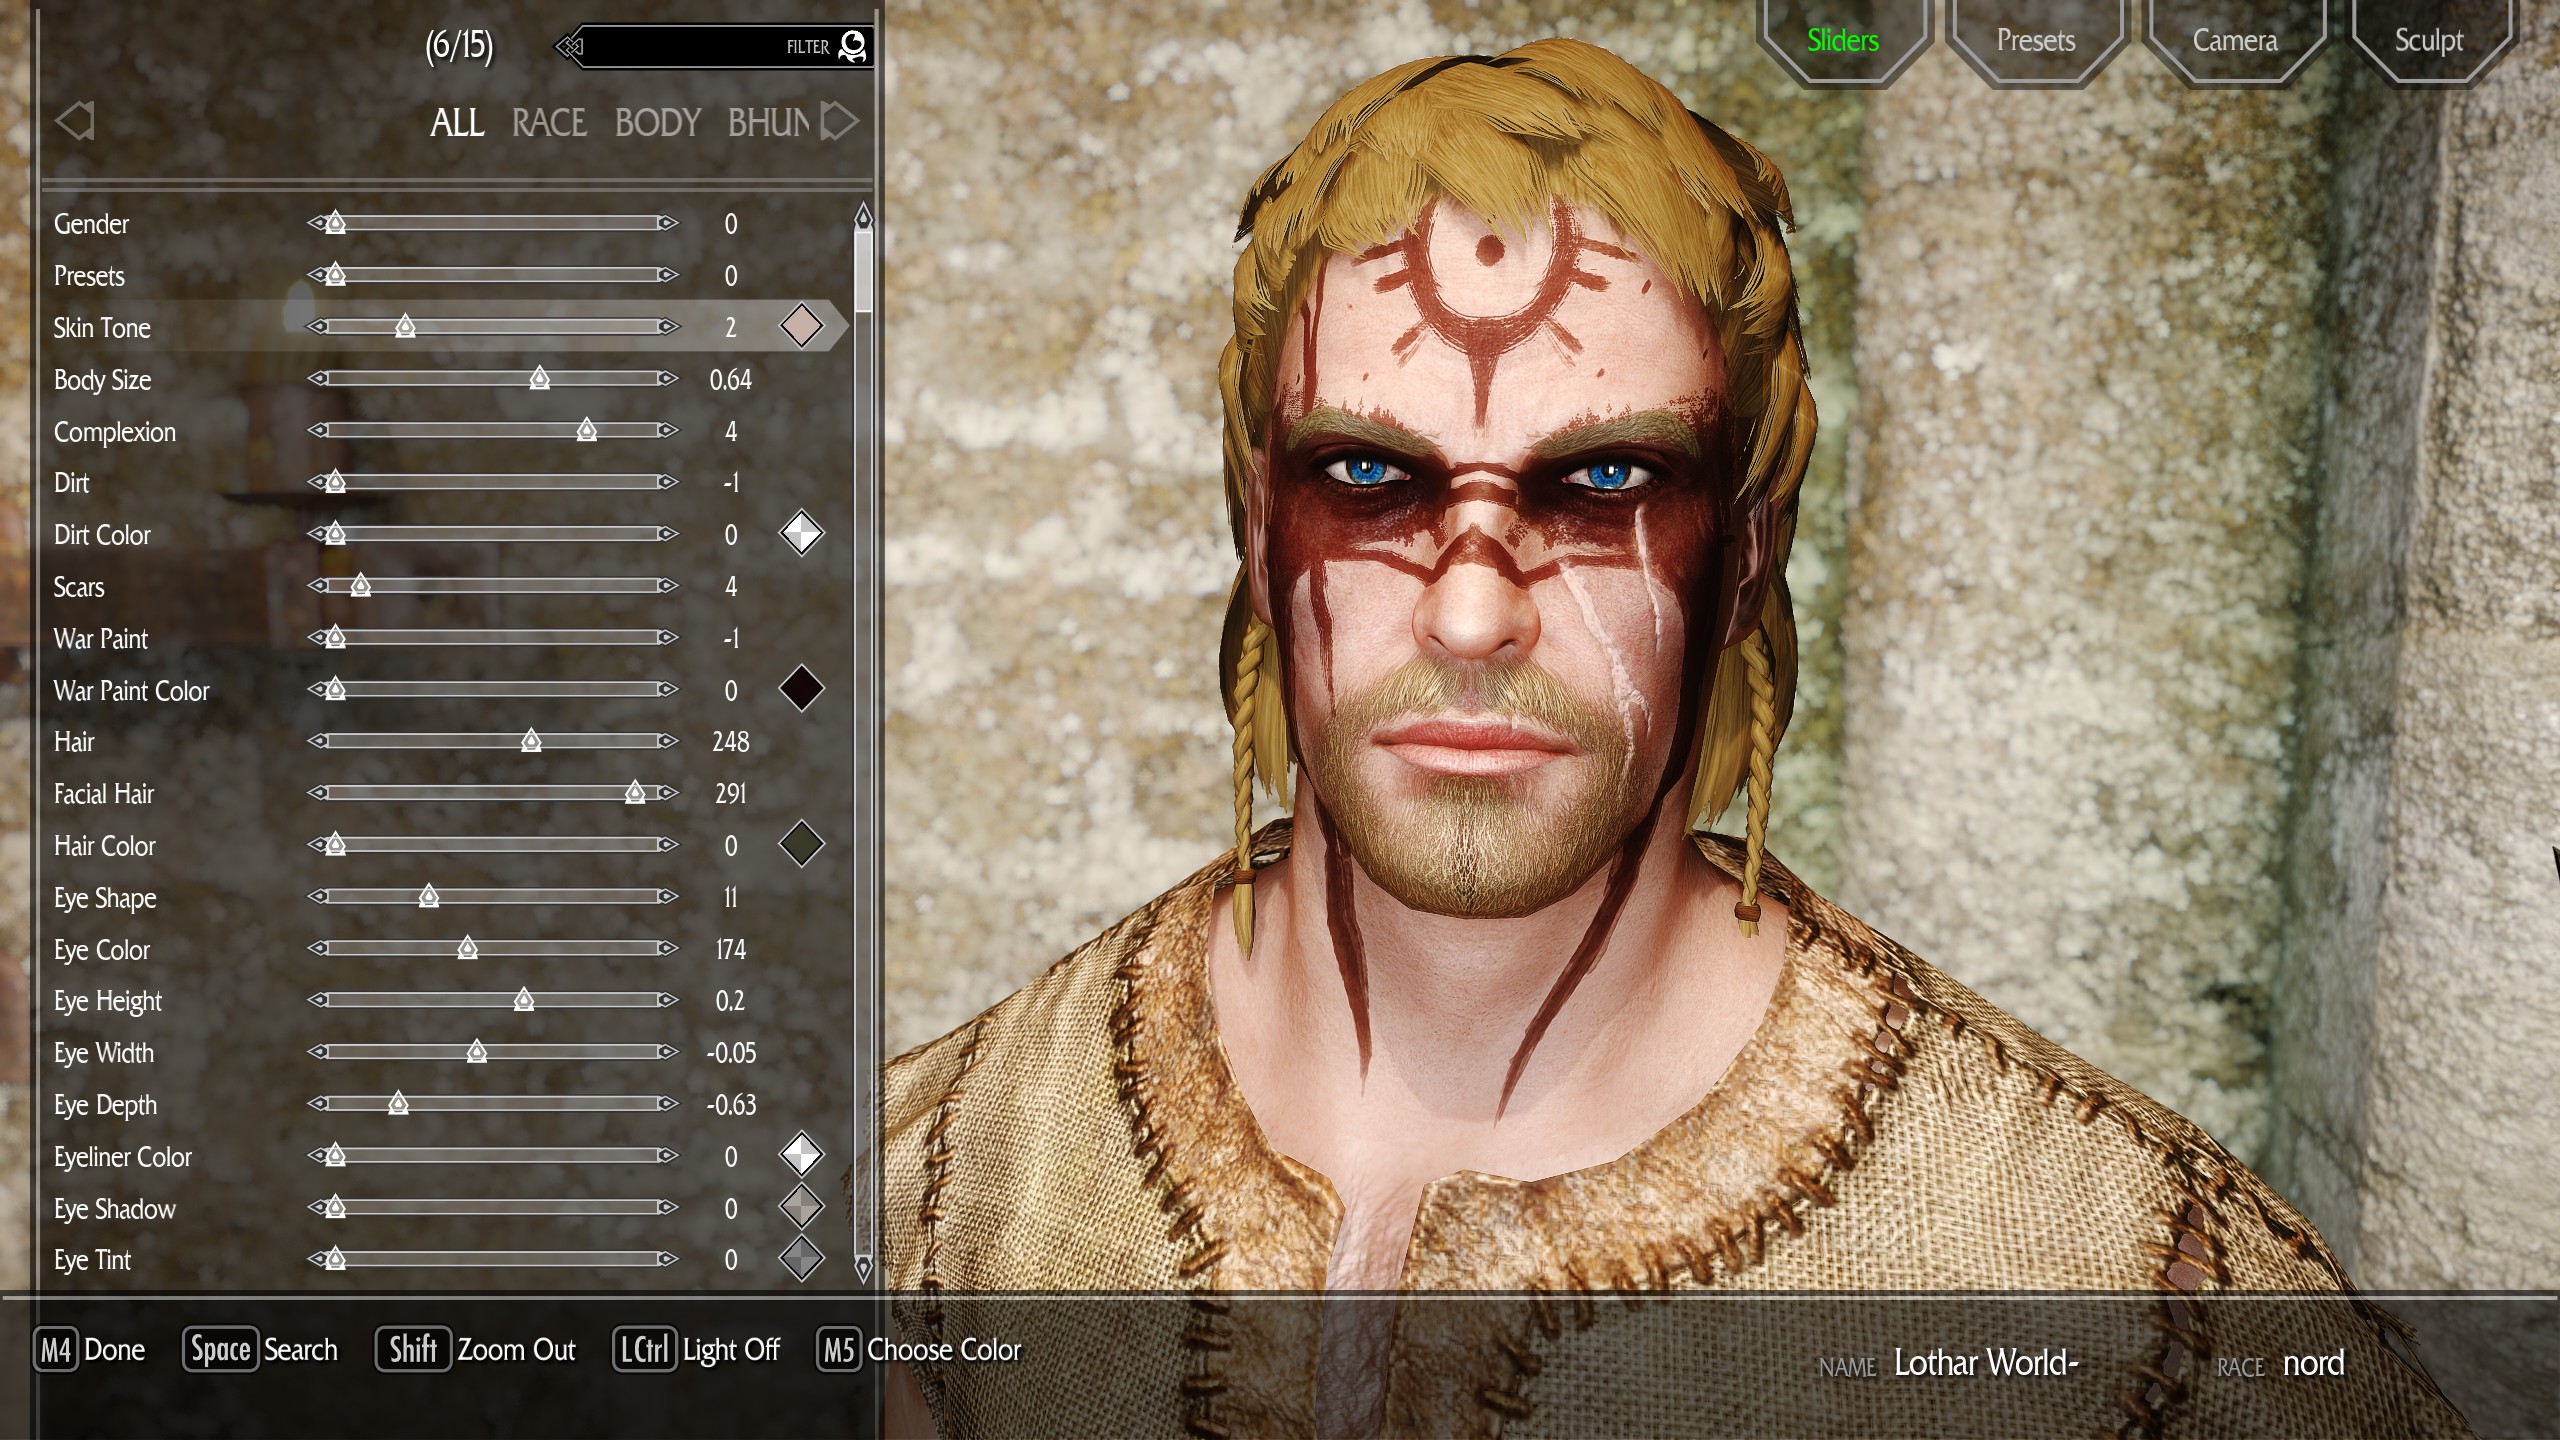Screen dimensions: 2560x1440
Task: Switch to the Sculpt tab
Action: [2428, 40]
